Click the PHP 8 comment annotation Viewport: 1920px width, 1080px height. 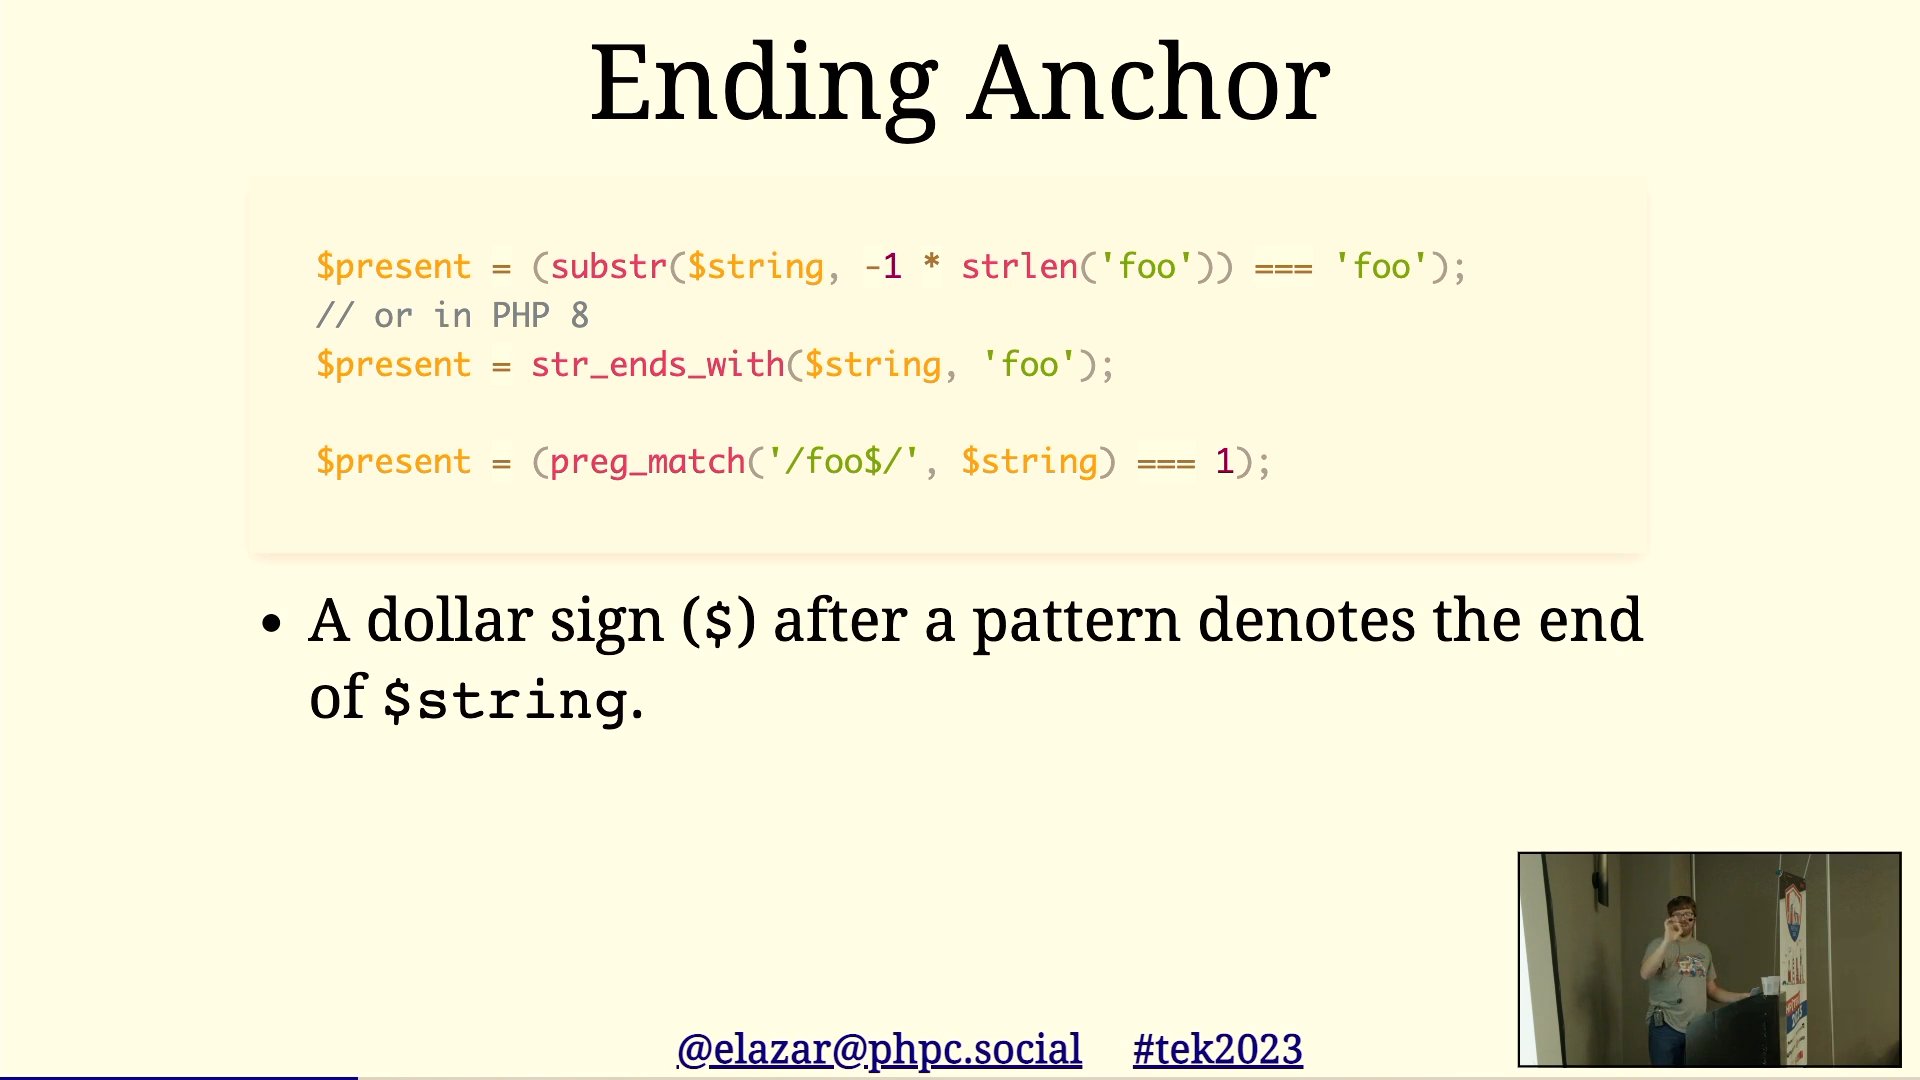(450, 316)
